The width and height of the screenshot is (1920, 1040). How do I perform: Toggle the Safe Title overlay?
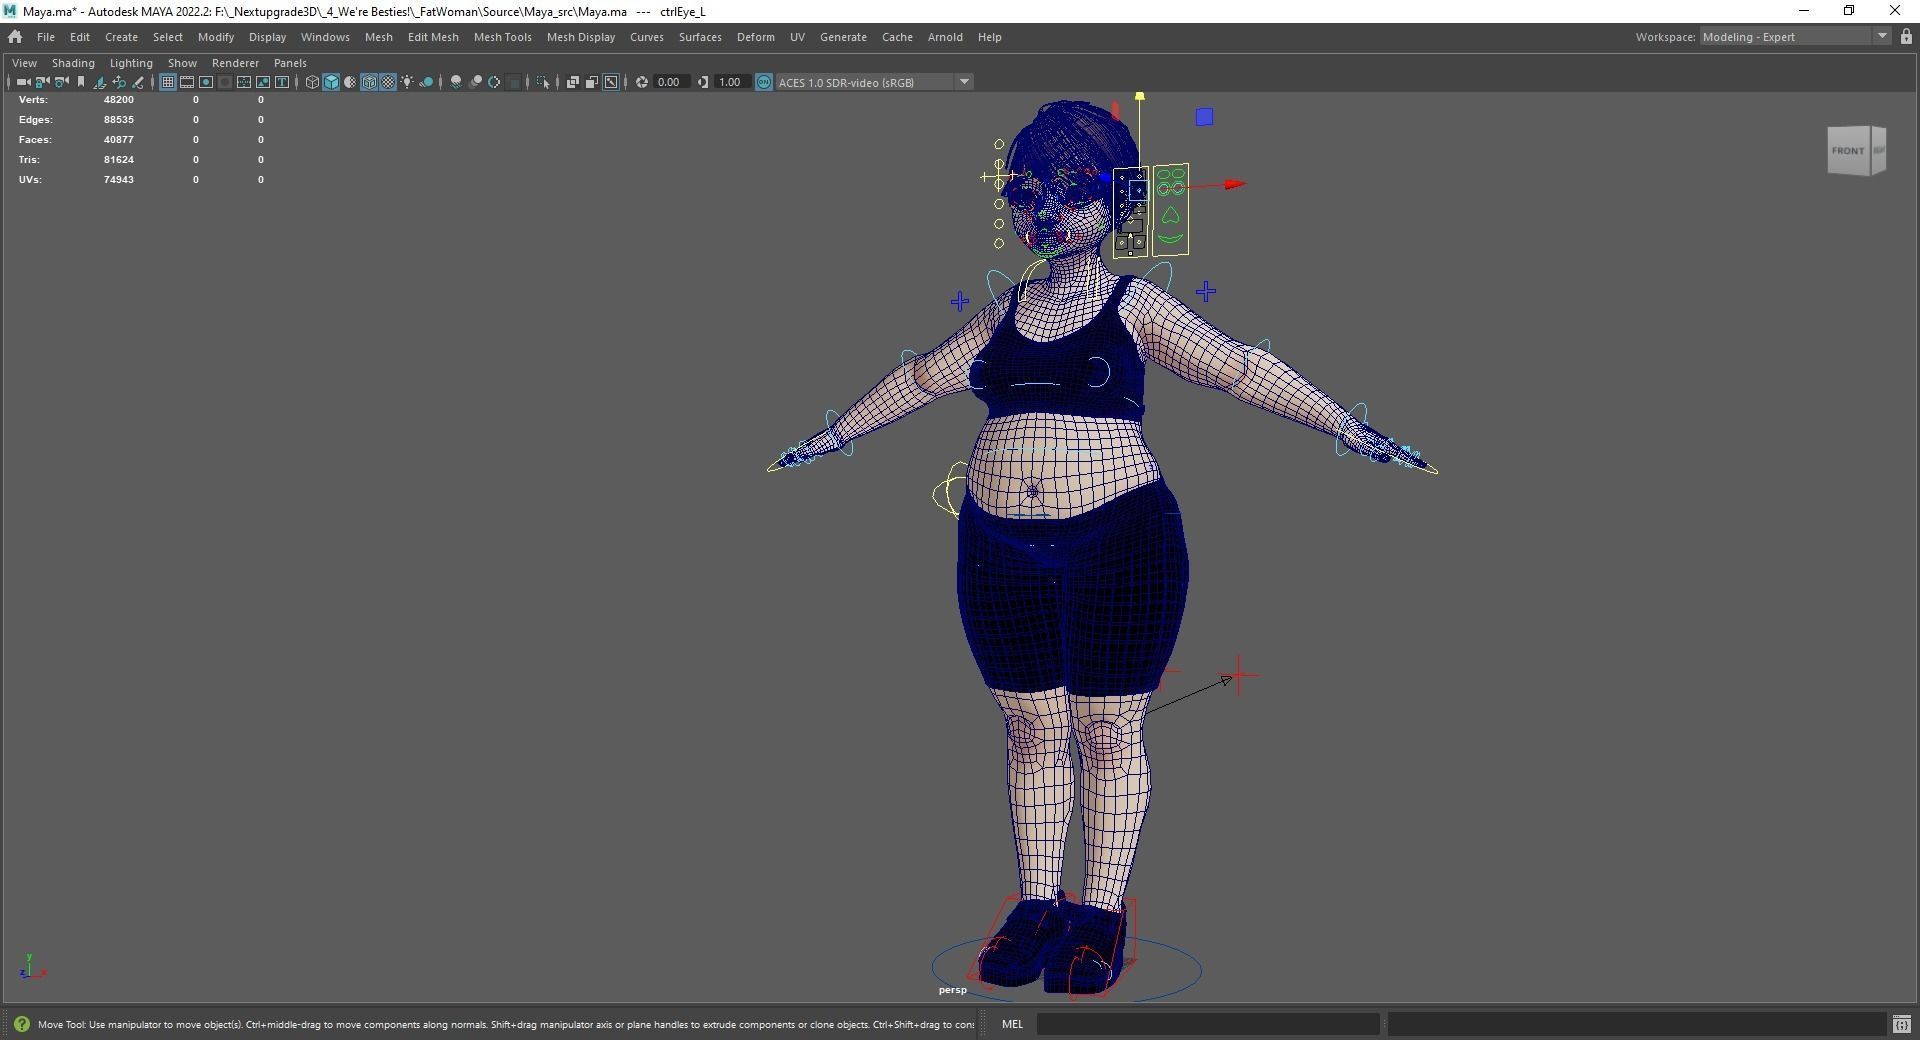(282, 82)
